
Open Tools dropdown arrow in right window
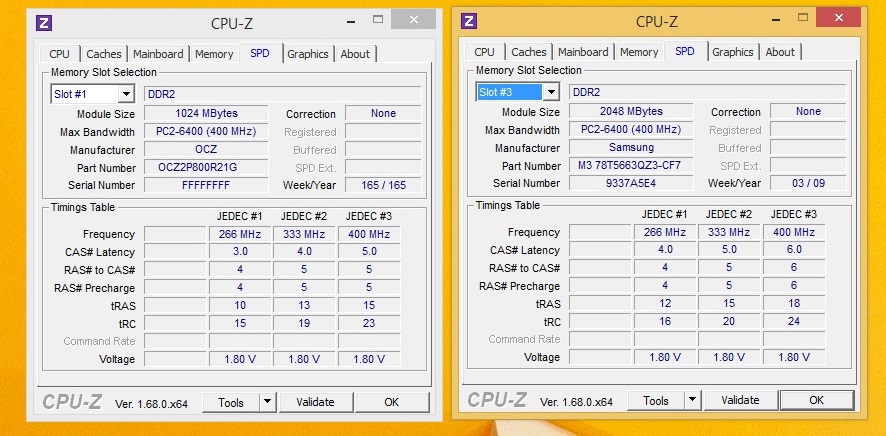tap(692, 400)
